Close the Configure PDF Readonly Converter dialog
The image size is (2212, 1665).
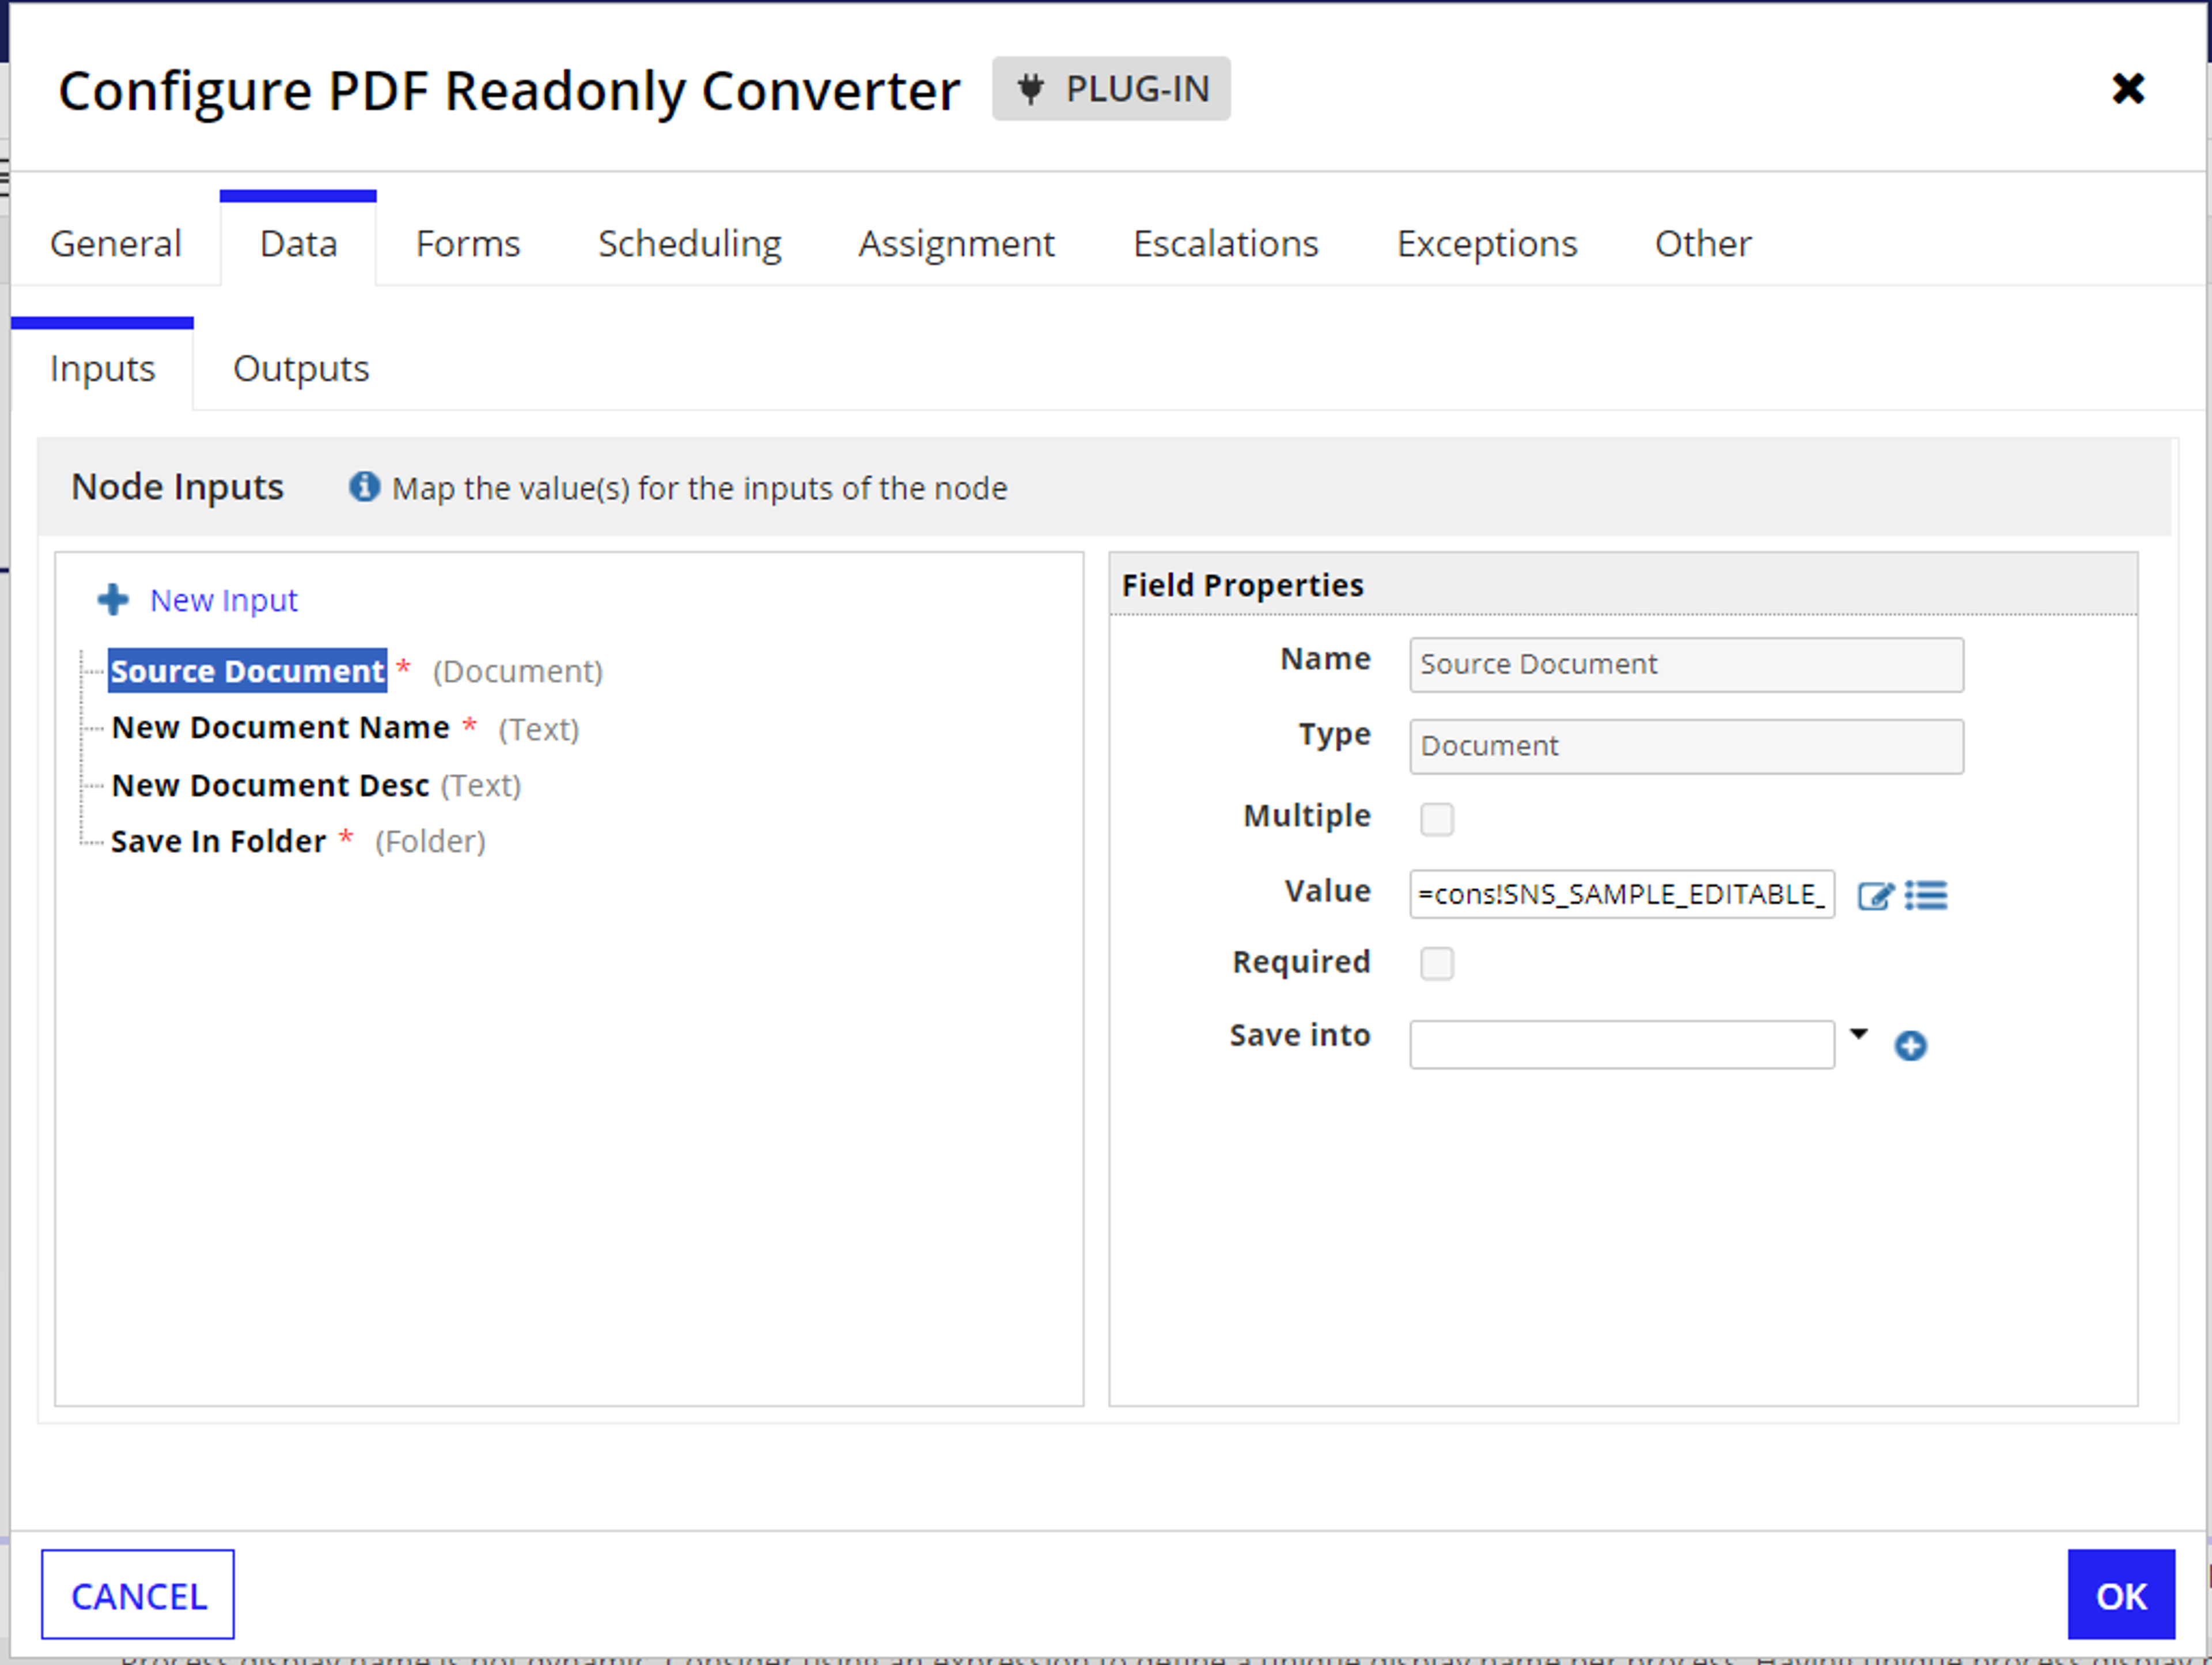2128,89
